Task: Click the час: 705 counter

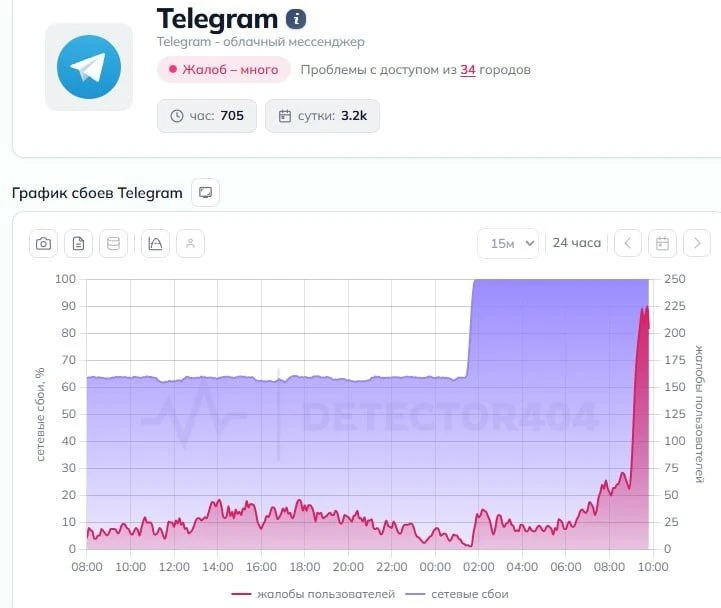Action: pyautogui.click(x=207, y=116)
